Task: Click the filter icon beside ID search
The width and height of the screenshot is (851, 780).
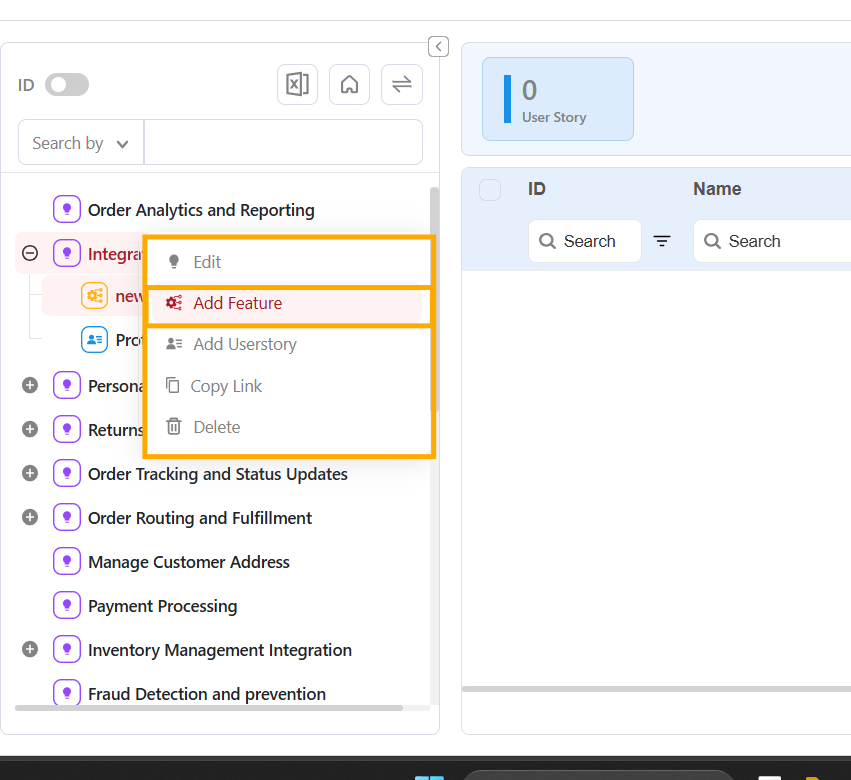Action: tap(662, 241)
